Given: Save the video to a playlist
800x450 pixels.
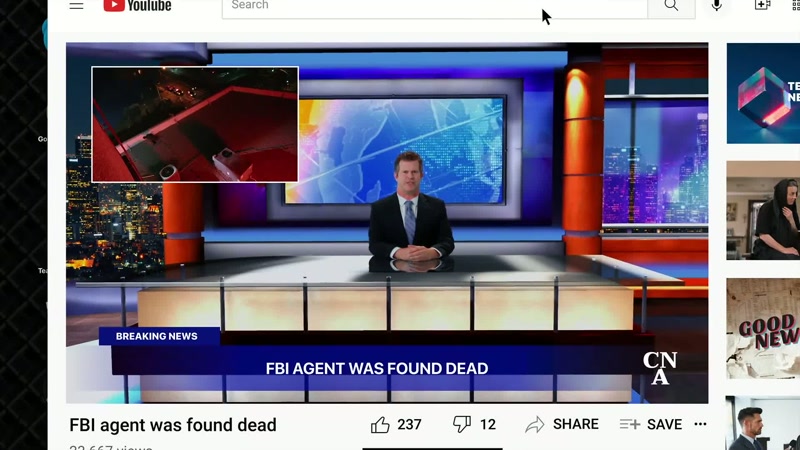Looking at the screenshot, I should click(651, 424).
